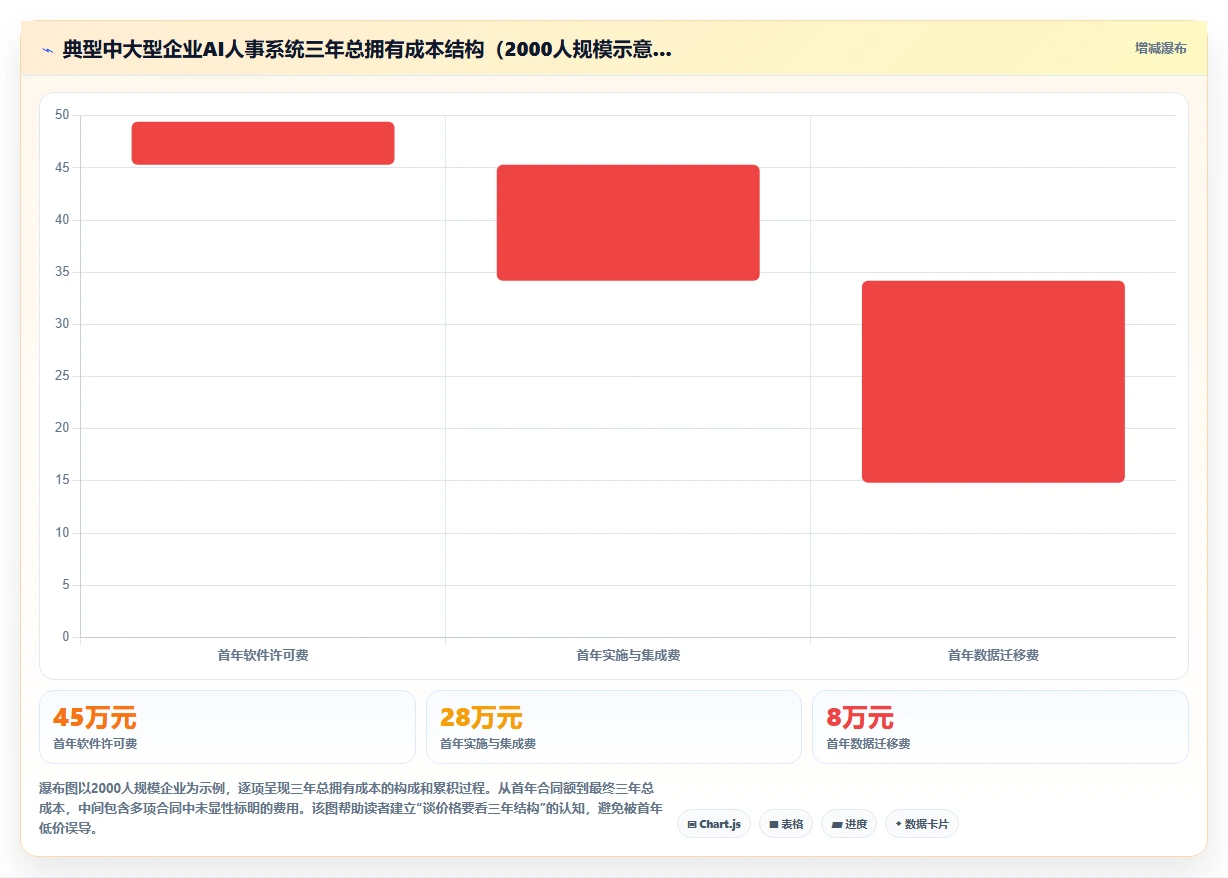Click the 数据卡片 tag chip
The width and height of the screenshot is (1228, 878).
[922, 824]
